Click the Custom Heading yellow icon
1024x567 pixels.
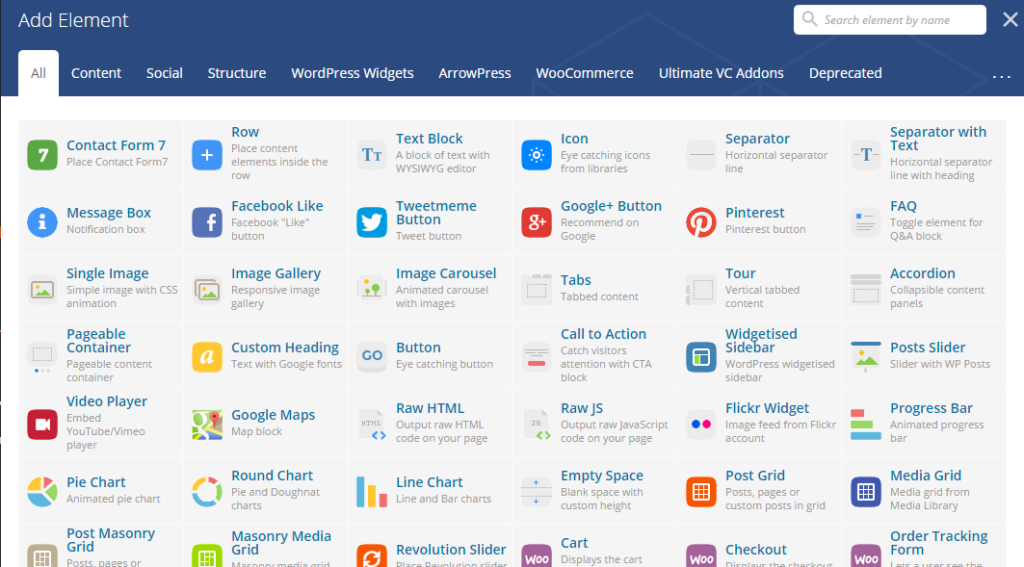coord(207,357)
